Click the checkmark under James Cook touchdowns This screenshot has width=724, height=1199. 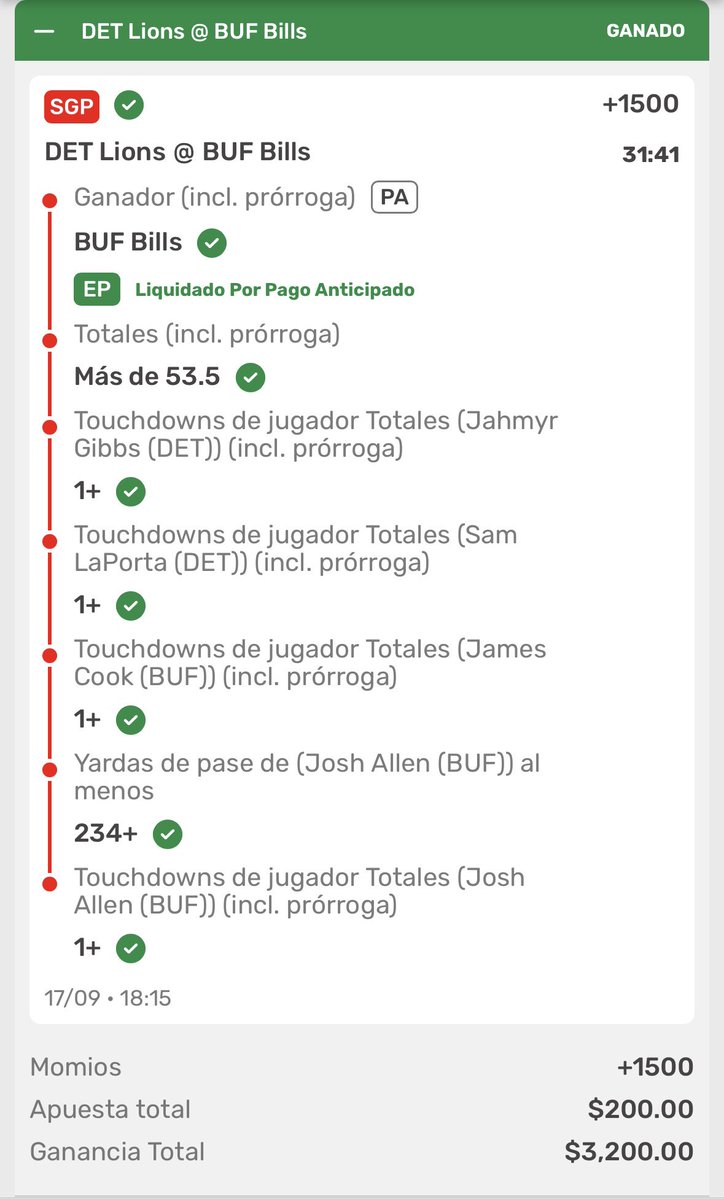131,720
